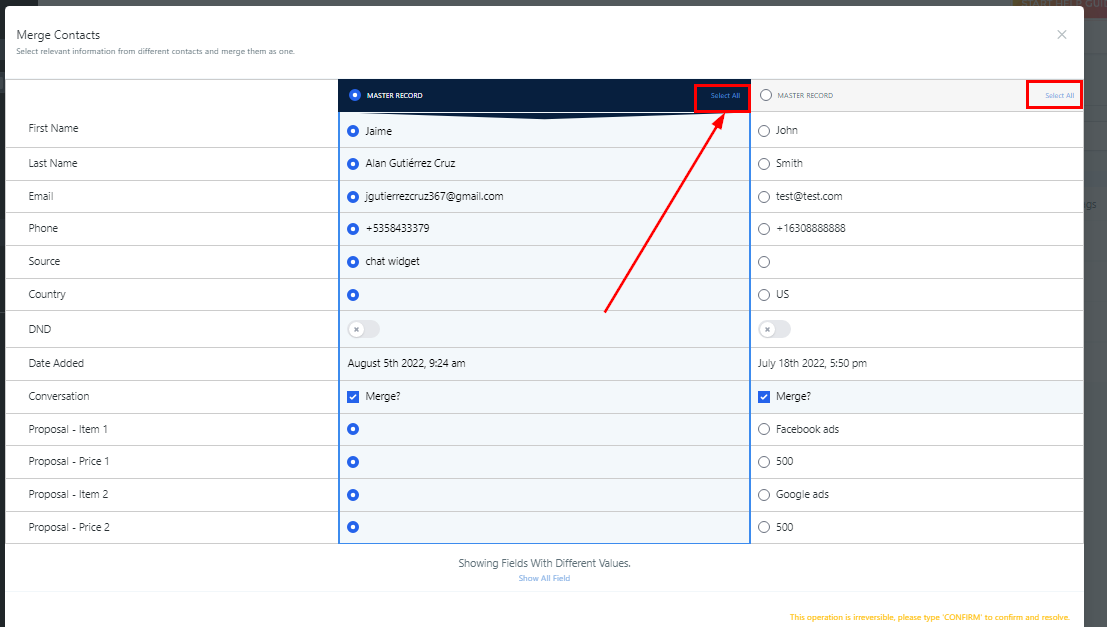The image size is (1107, 627).
Task: Expand the list with Show All Field
Action: coord(544,579)
